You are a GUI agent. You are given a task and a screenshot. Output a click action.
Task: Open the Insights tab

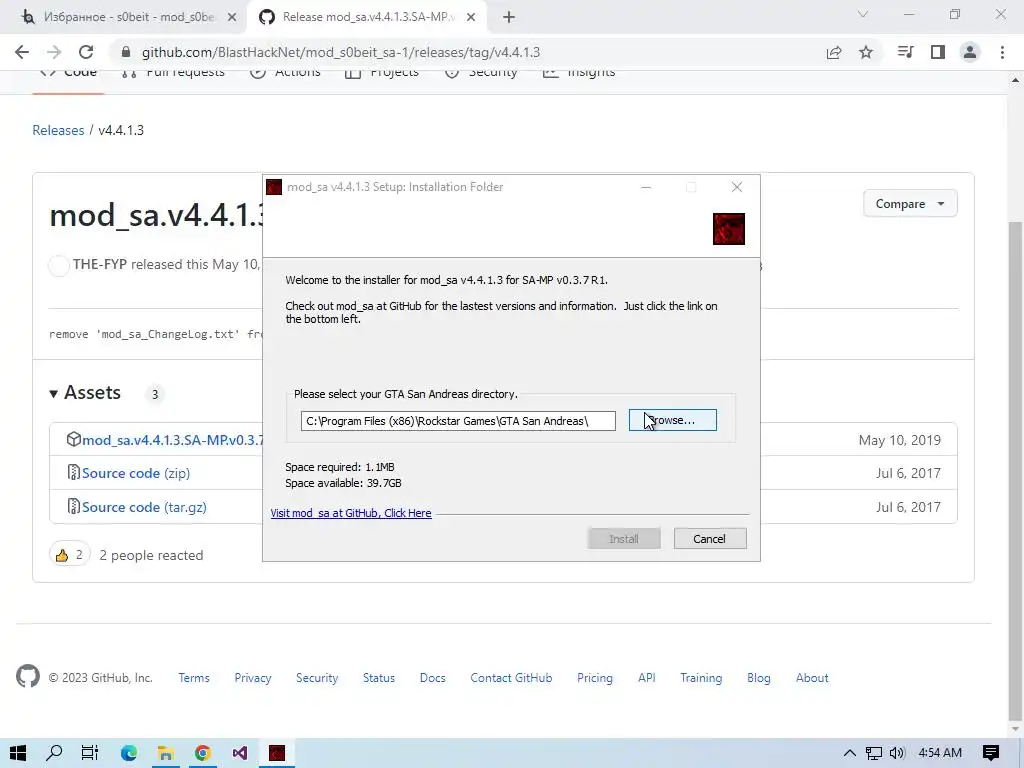[x=579, y=72]
